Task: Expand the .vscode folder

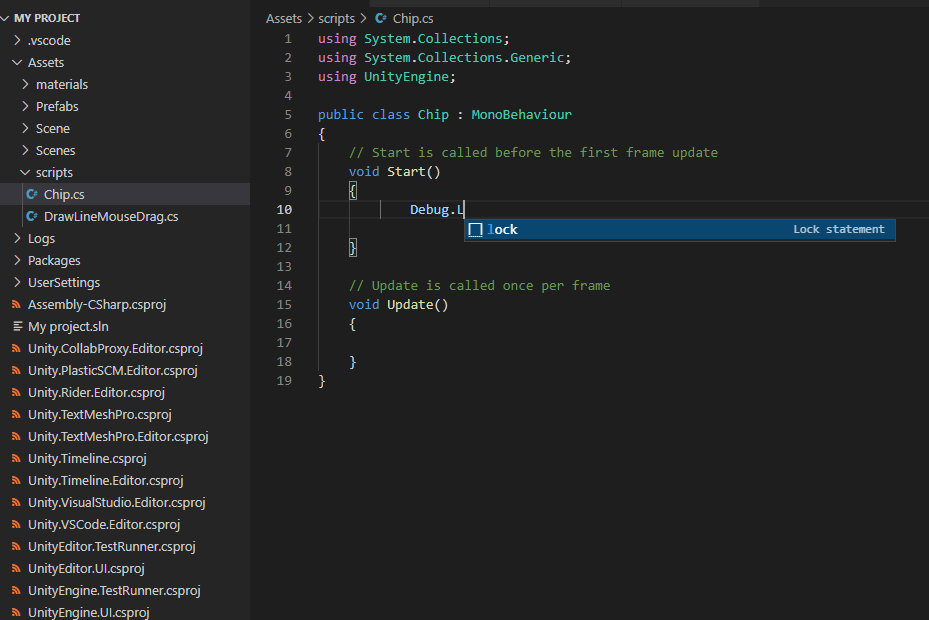Action: point(17,40)
